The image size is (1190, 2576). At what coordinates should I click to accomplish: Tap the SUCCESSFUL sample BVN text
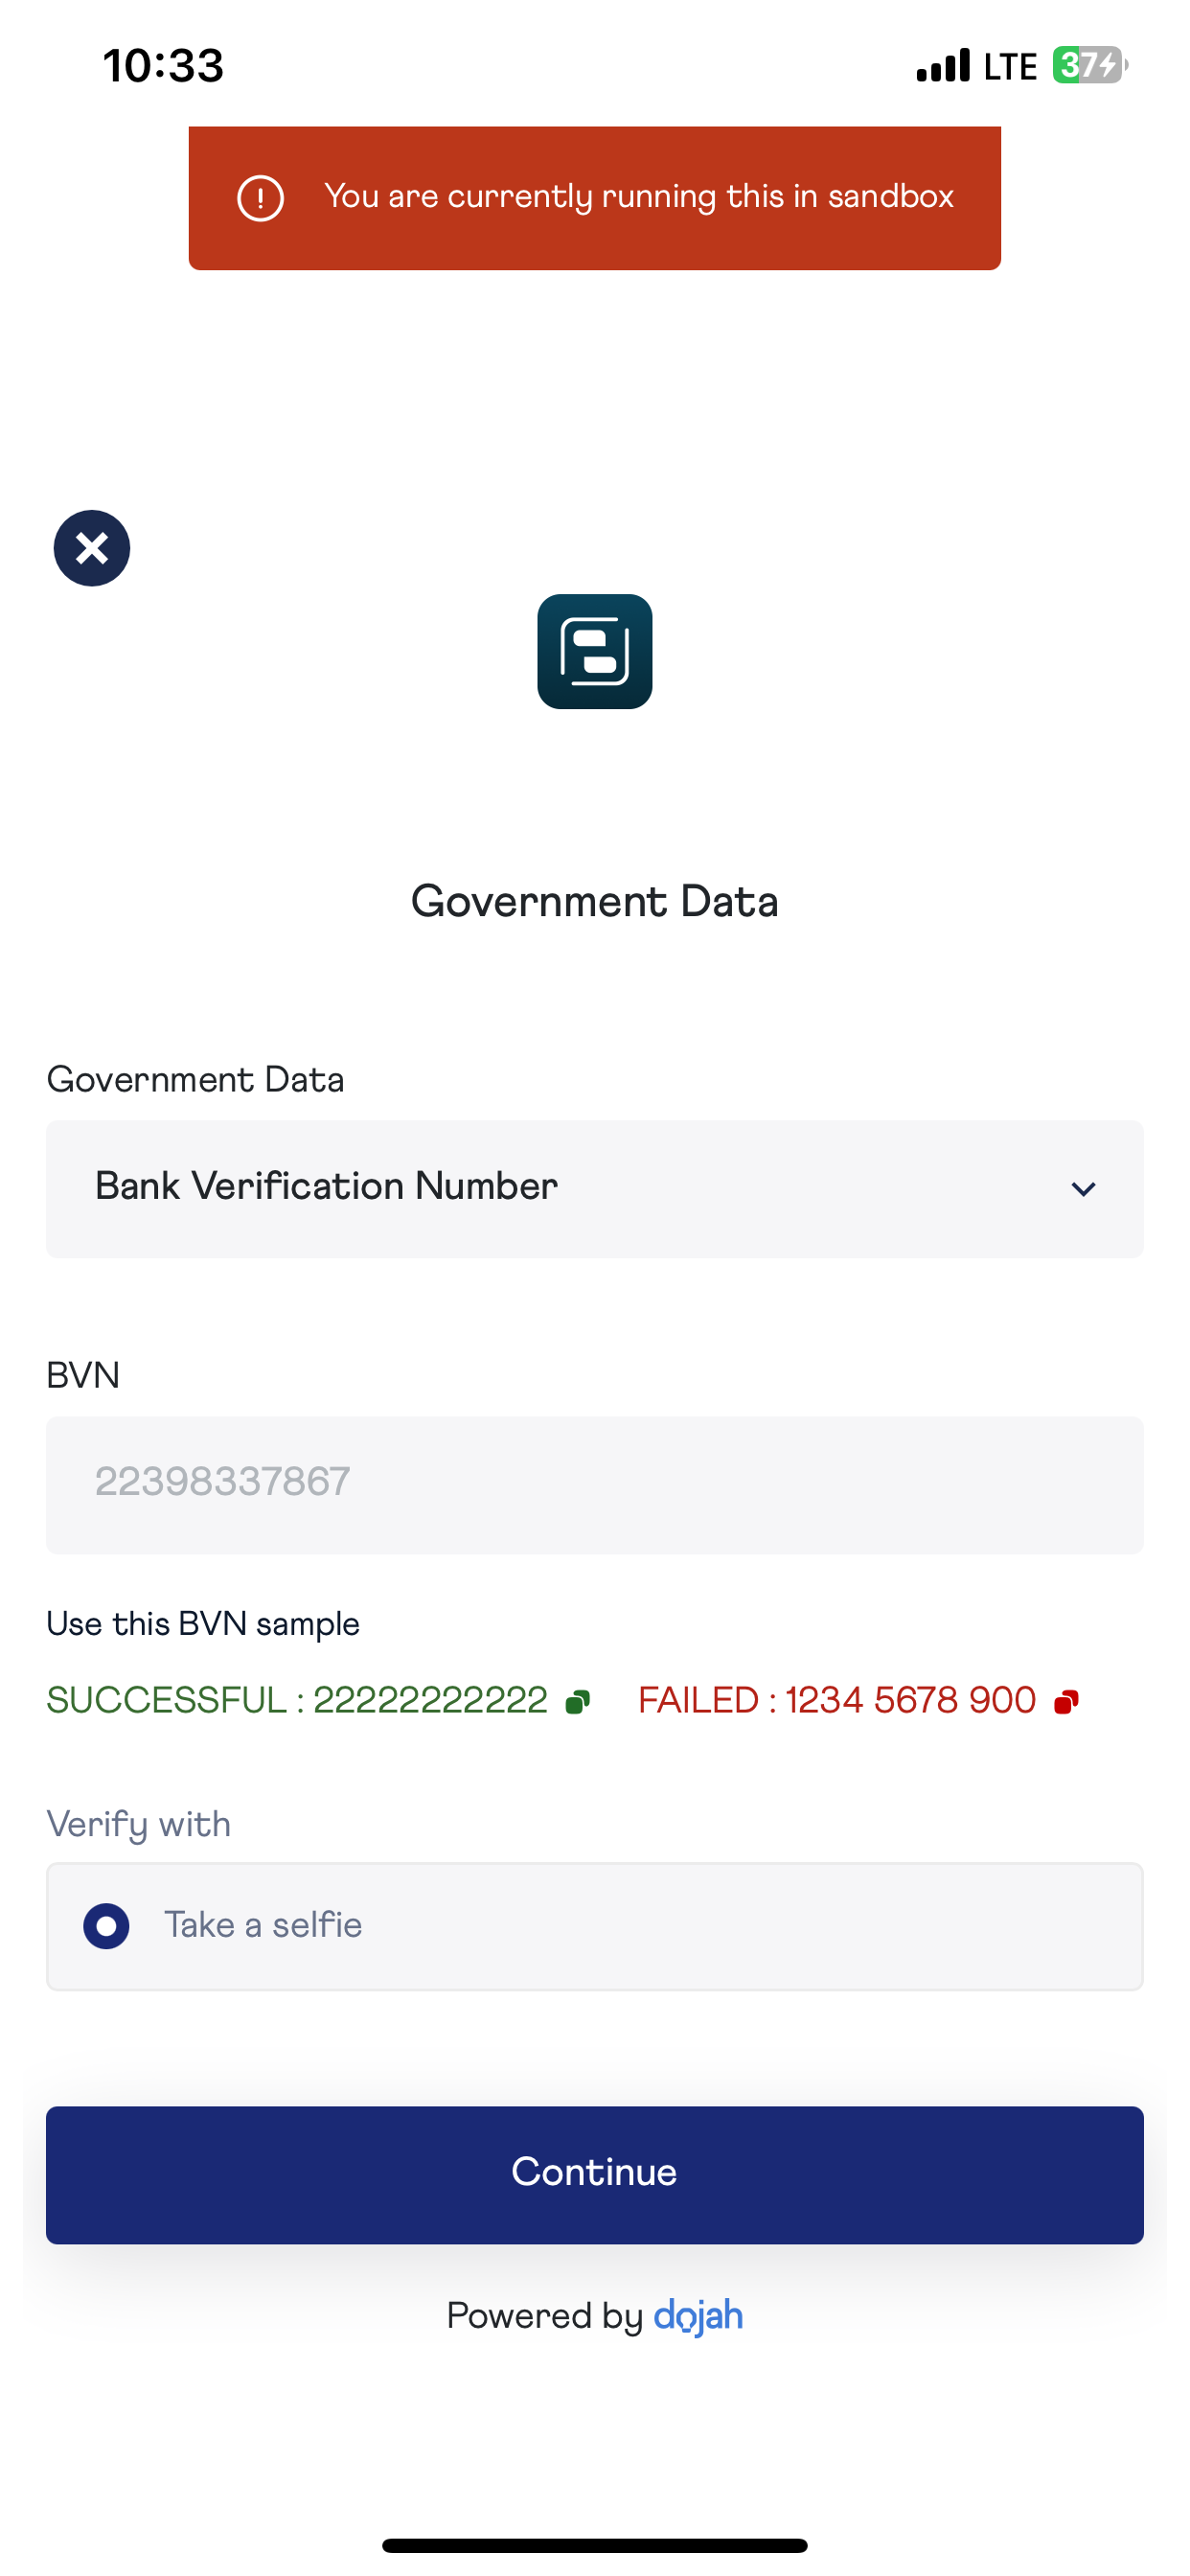[297, 1700]
